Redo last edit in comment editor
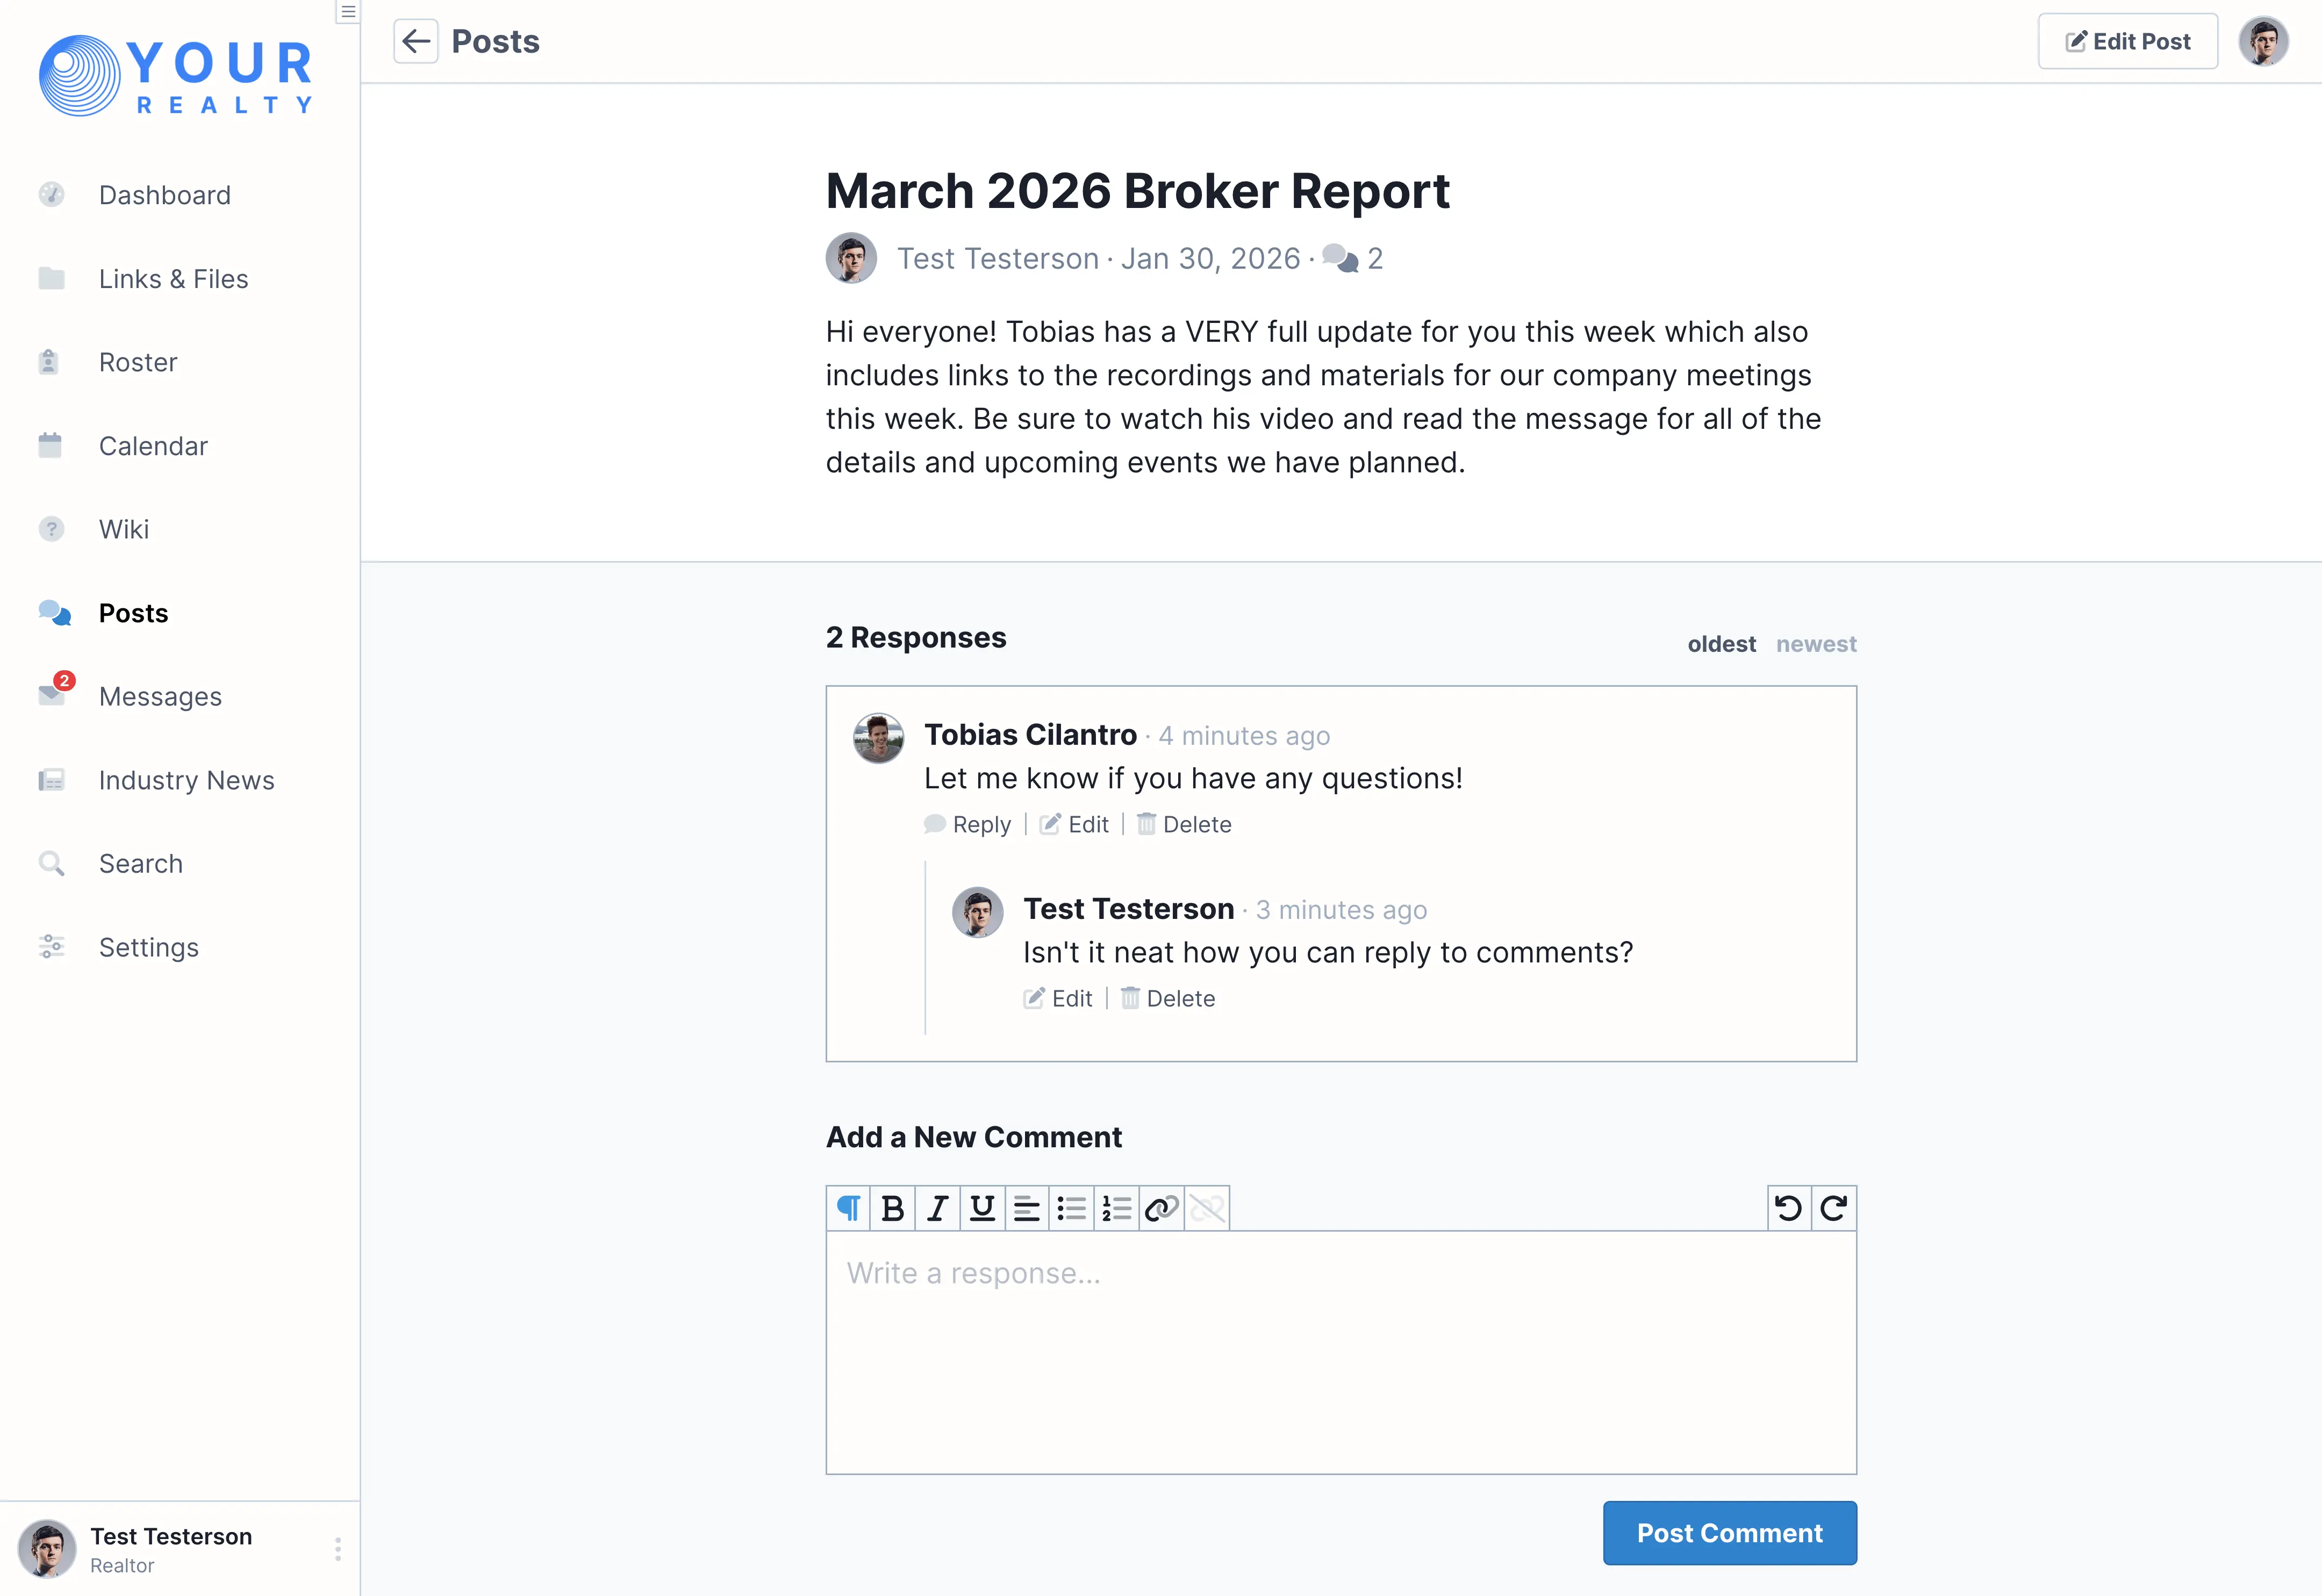 click(1833, 1209)
